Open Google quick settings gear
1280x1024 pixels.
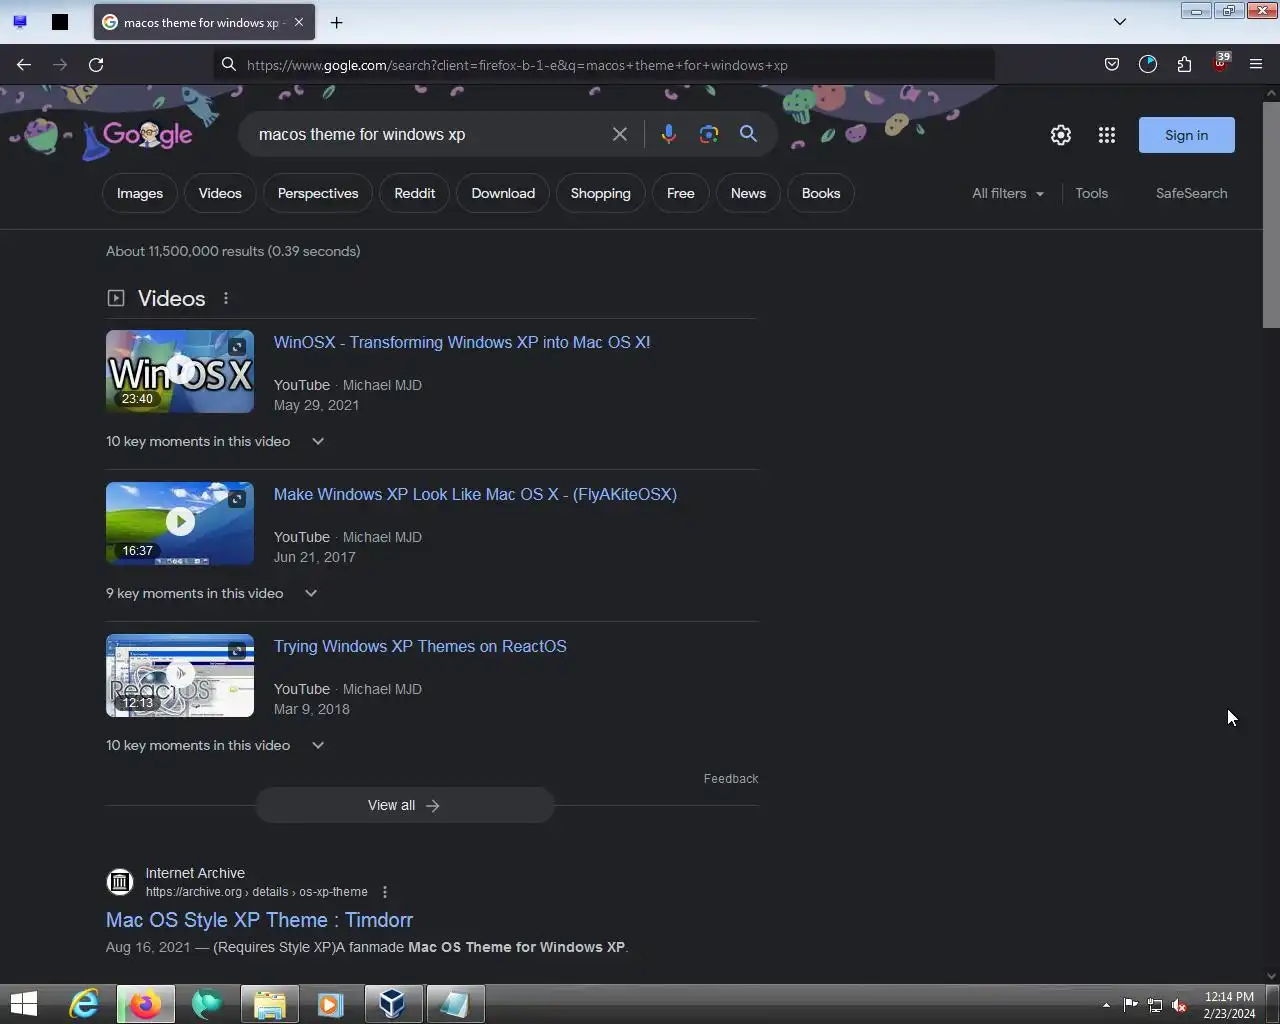(1061, 135)
